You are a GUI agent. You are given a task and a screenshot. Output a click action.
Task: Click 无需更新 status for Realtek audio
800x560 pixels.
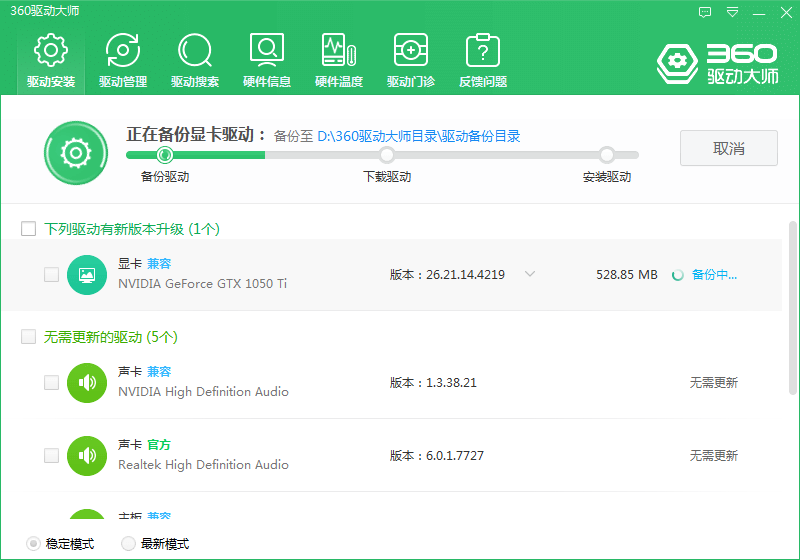714,456
